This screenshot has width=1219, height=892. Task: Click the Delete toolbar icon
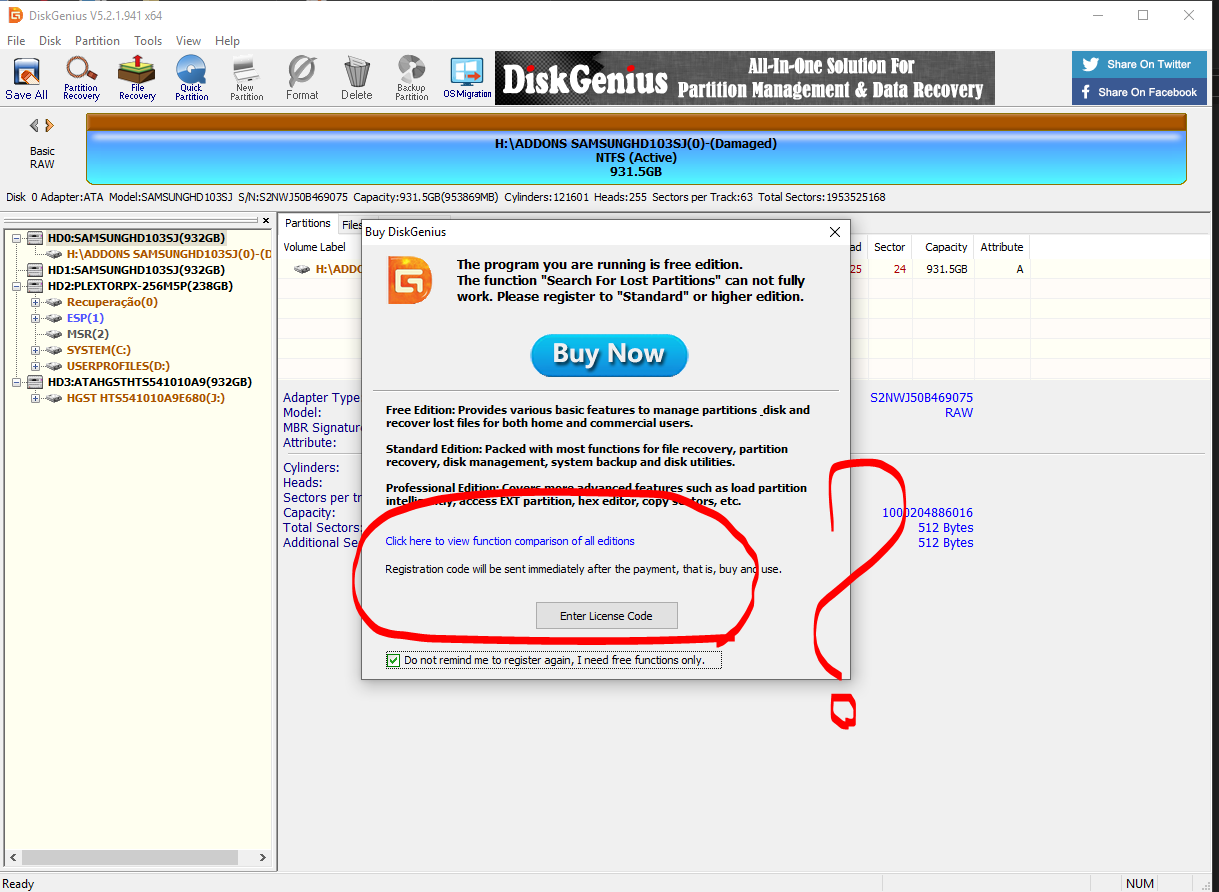point(356,79)
